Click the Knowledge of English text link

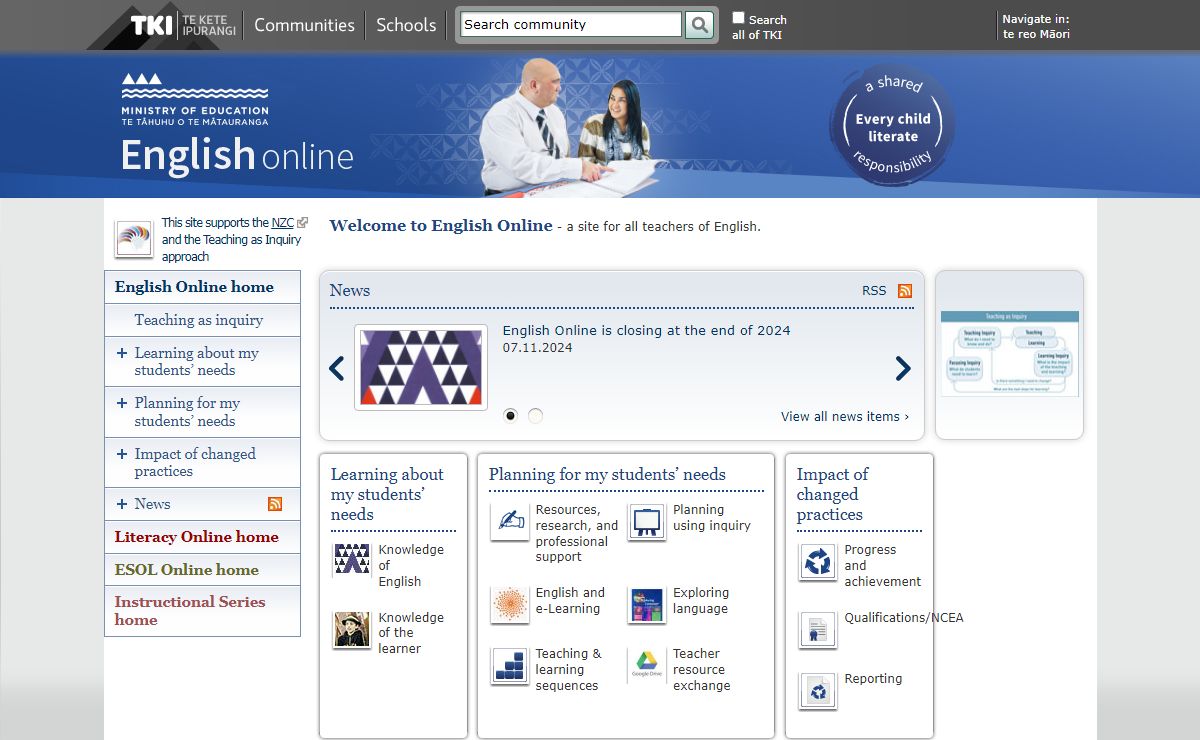tap(411, 565)
